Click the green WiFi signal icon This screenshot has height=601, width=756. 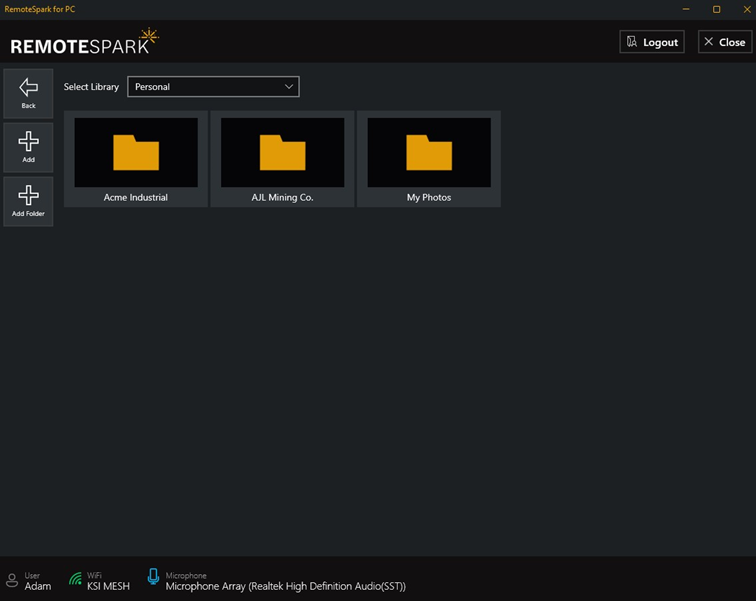pyautogui.click(x=76, y=579)
